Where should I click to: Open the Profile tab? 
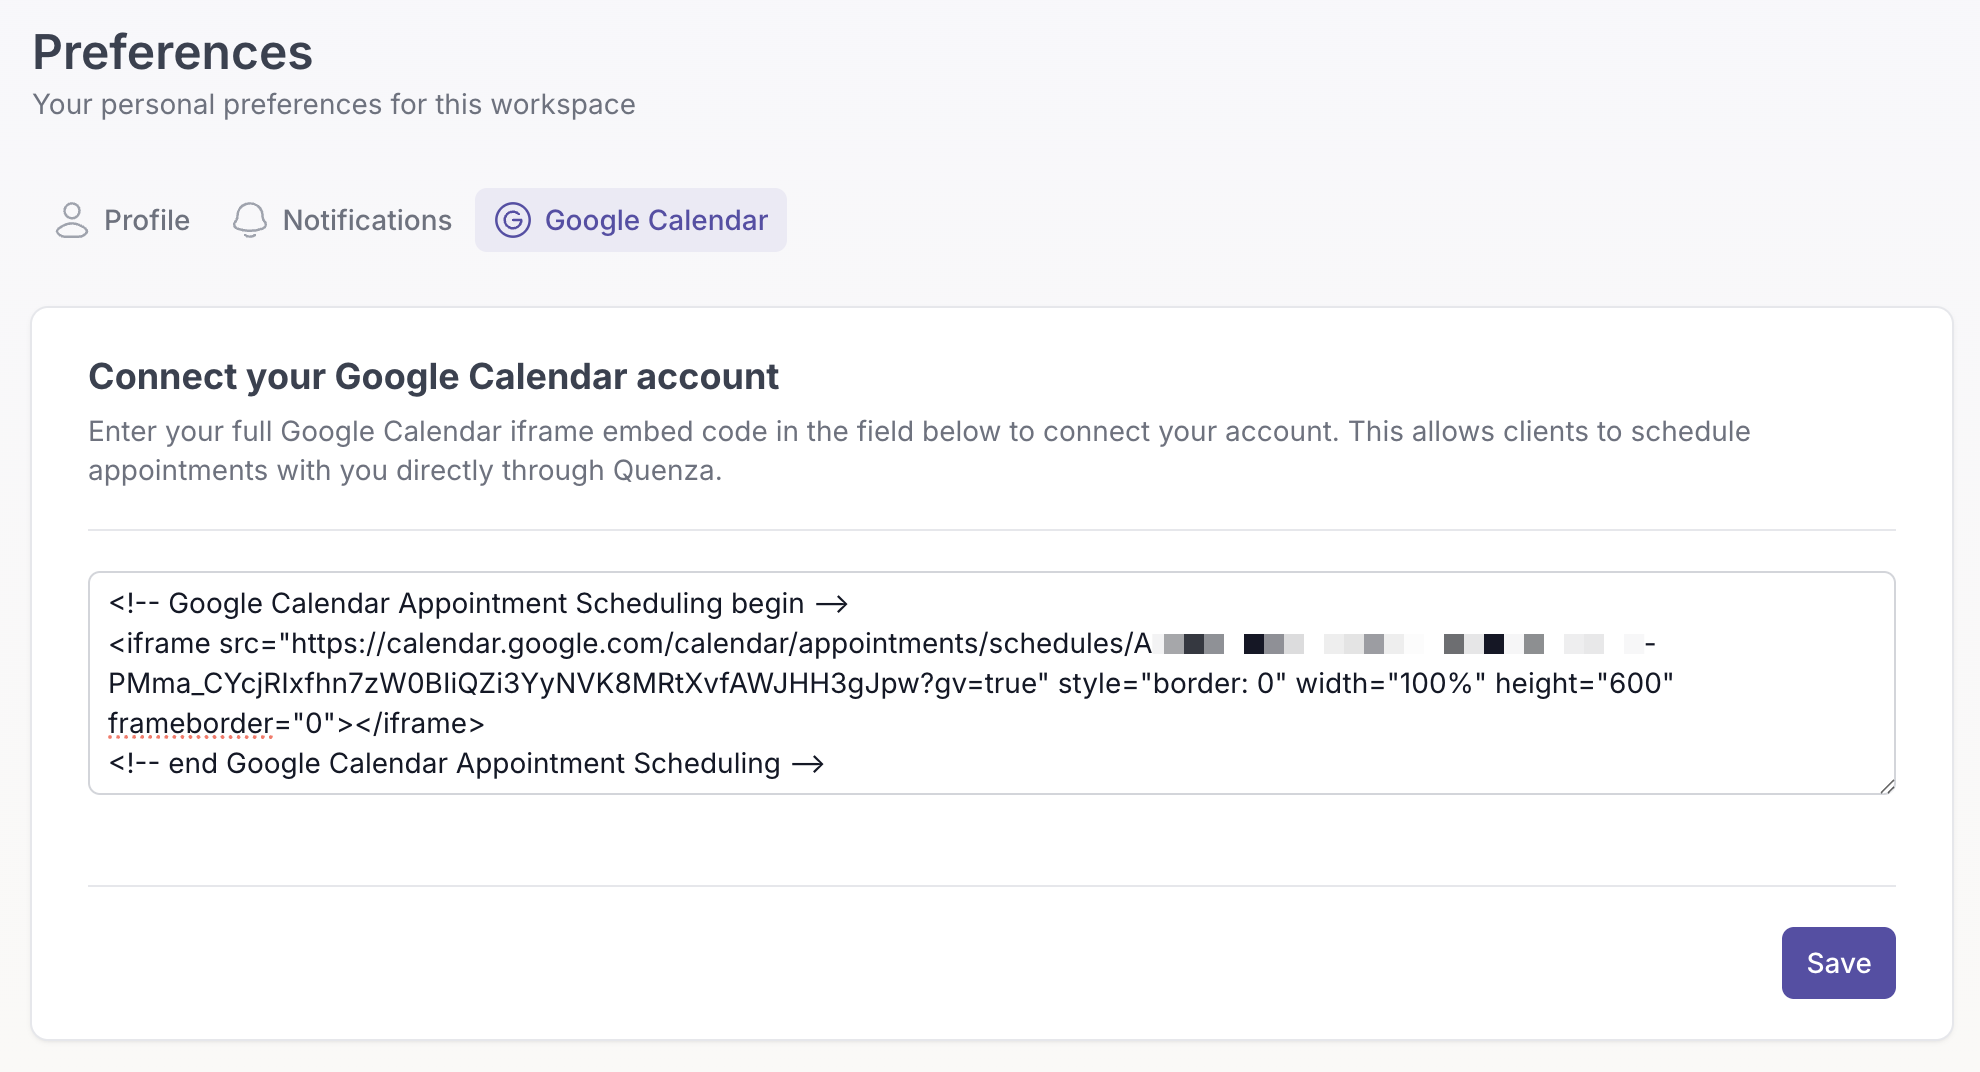[123, 220]
